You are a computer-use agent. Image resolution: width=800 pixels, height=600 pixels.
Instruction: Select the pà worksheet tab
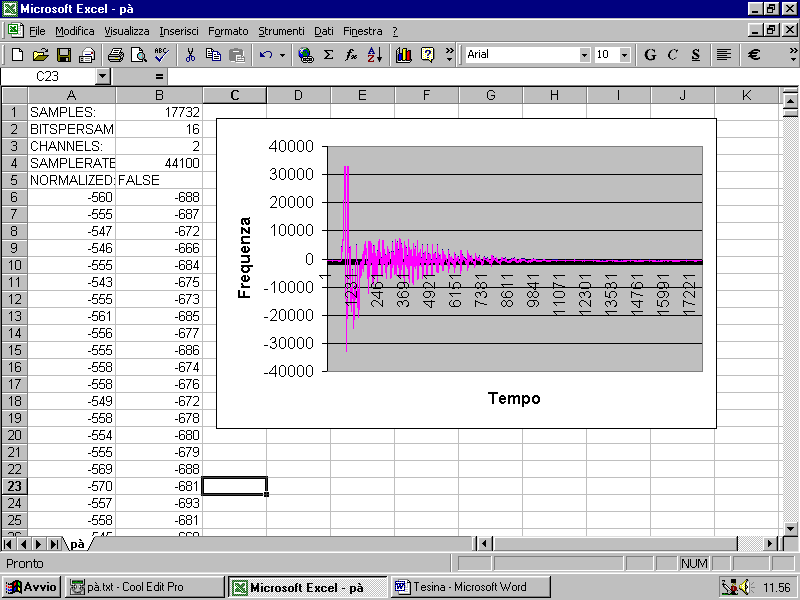tap(77, 544)
